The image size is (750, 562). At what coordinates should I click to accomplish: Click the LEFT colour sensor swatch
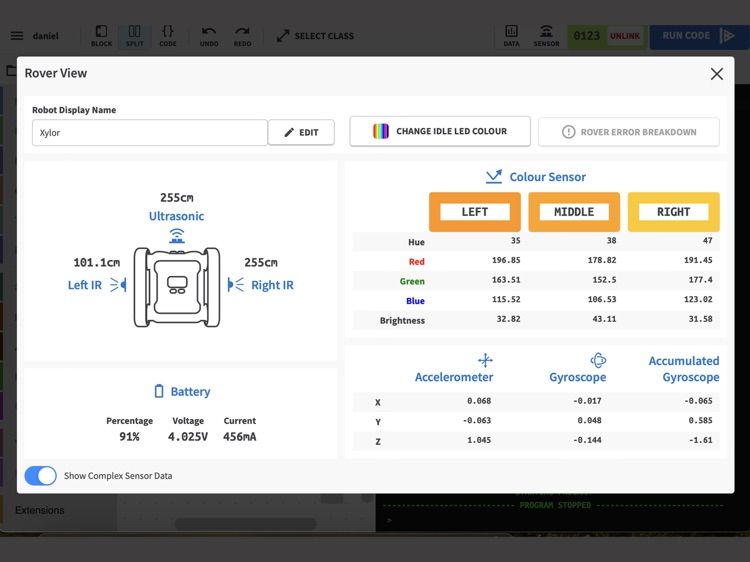coord(474,212)
